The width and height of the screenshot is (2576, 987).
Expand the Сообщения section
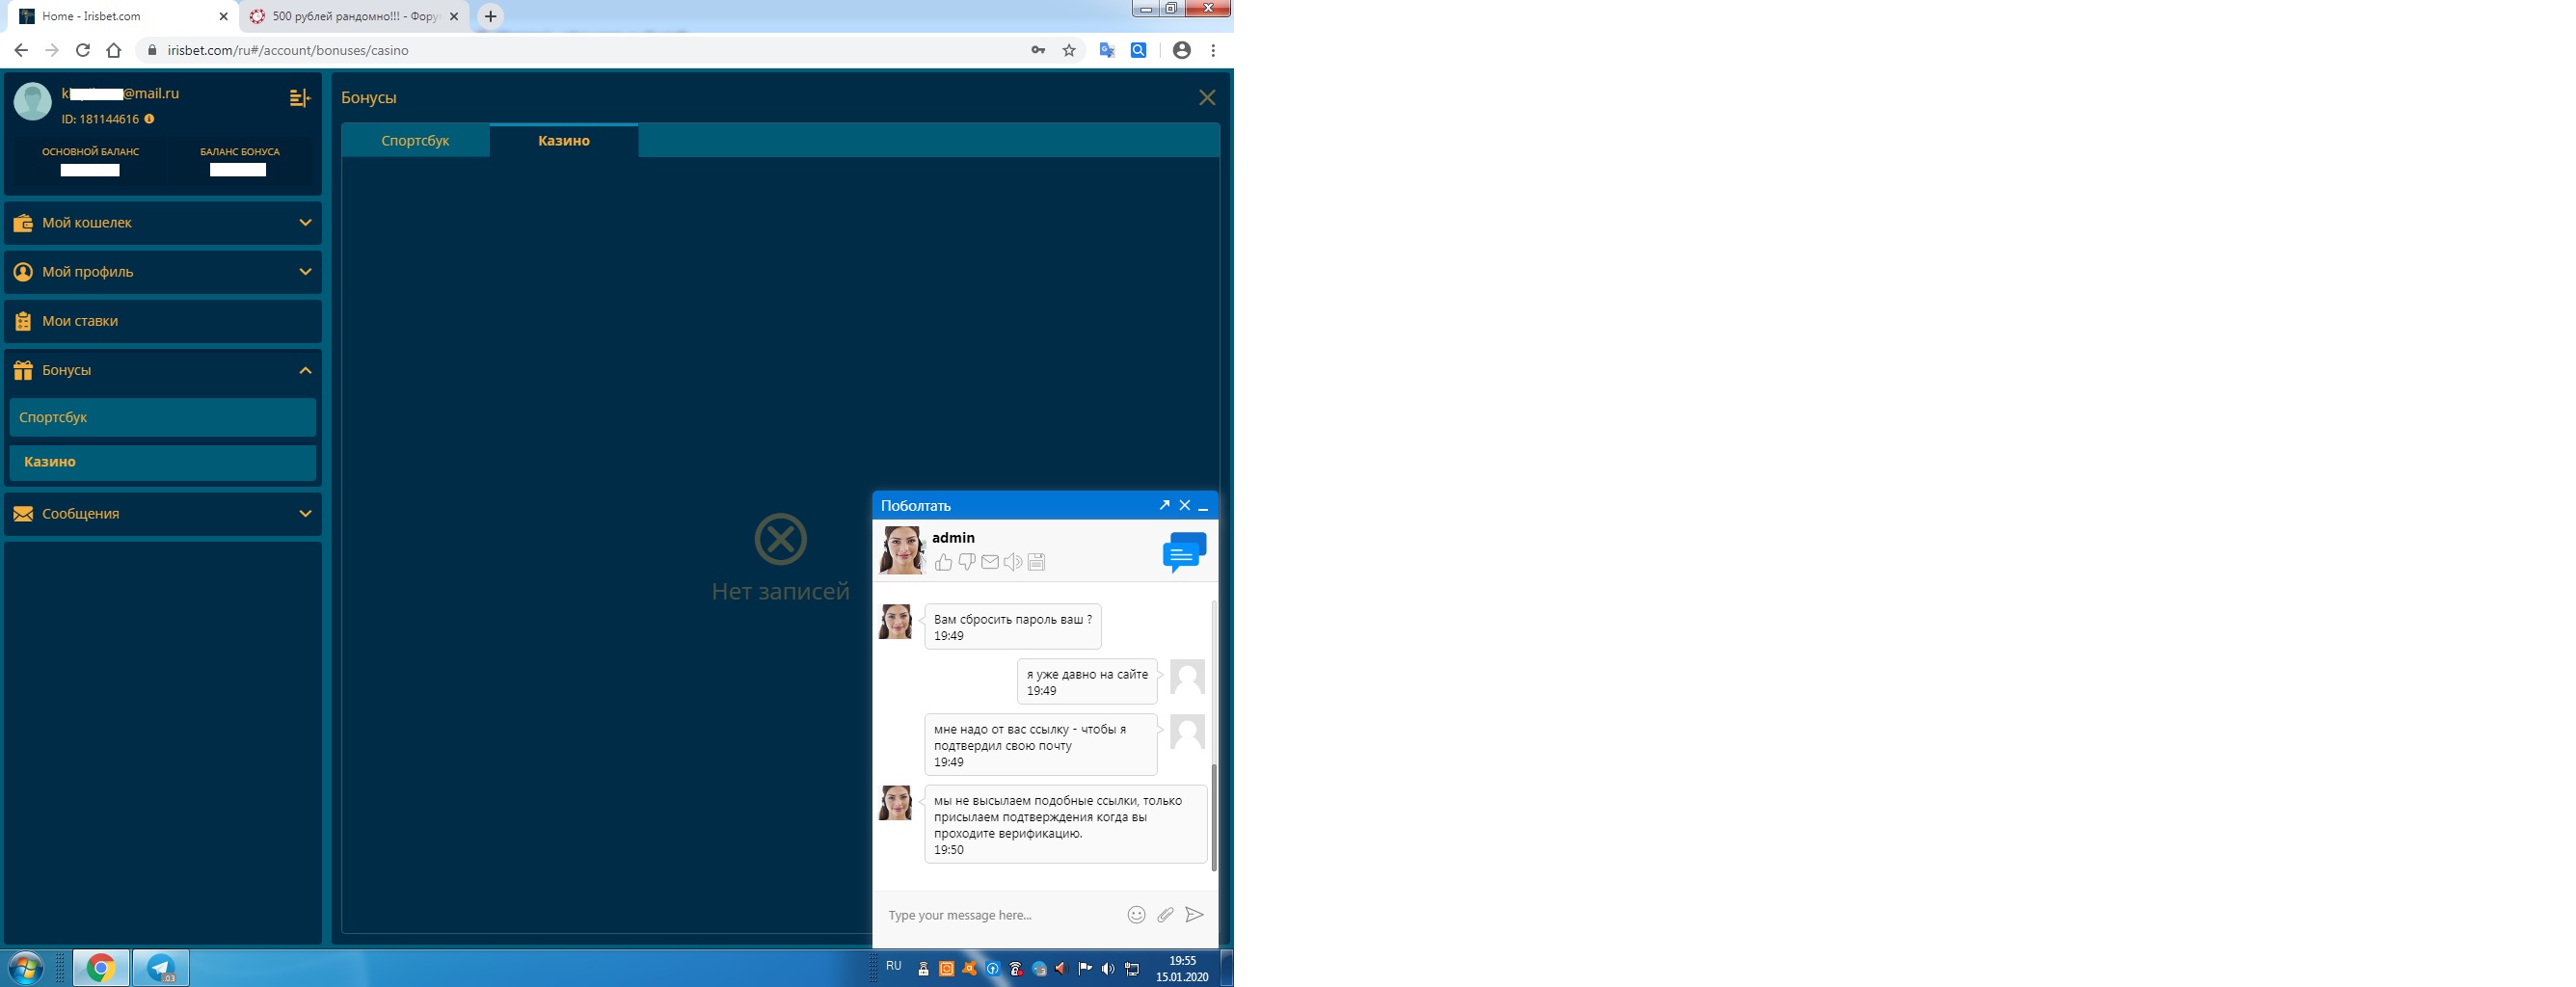pos(163,514)
